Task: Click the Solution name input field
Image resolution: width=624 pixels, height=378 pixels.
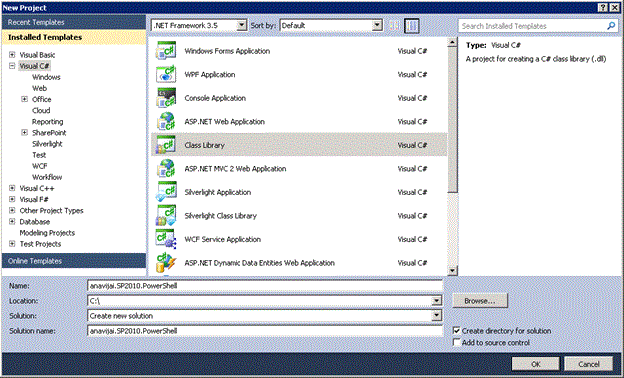Action: pyautogui.click(x=265, y=331)
